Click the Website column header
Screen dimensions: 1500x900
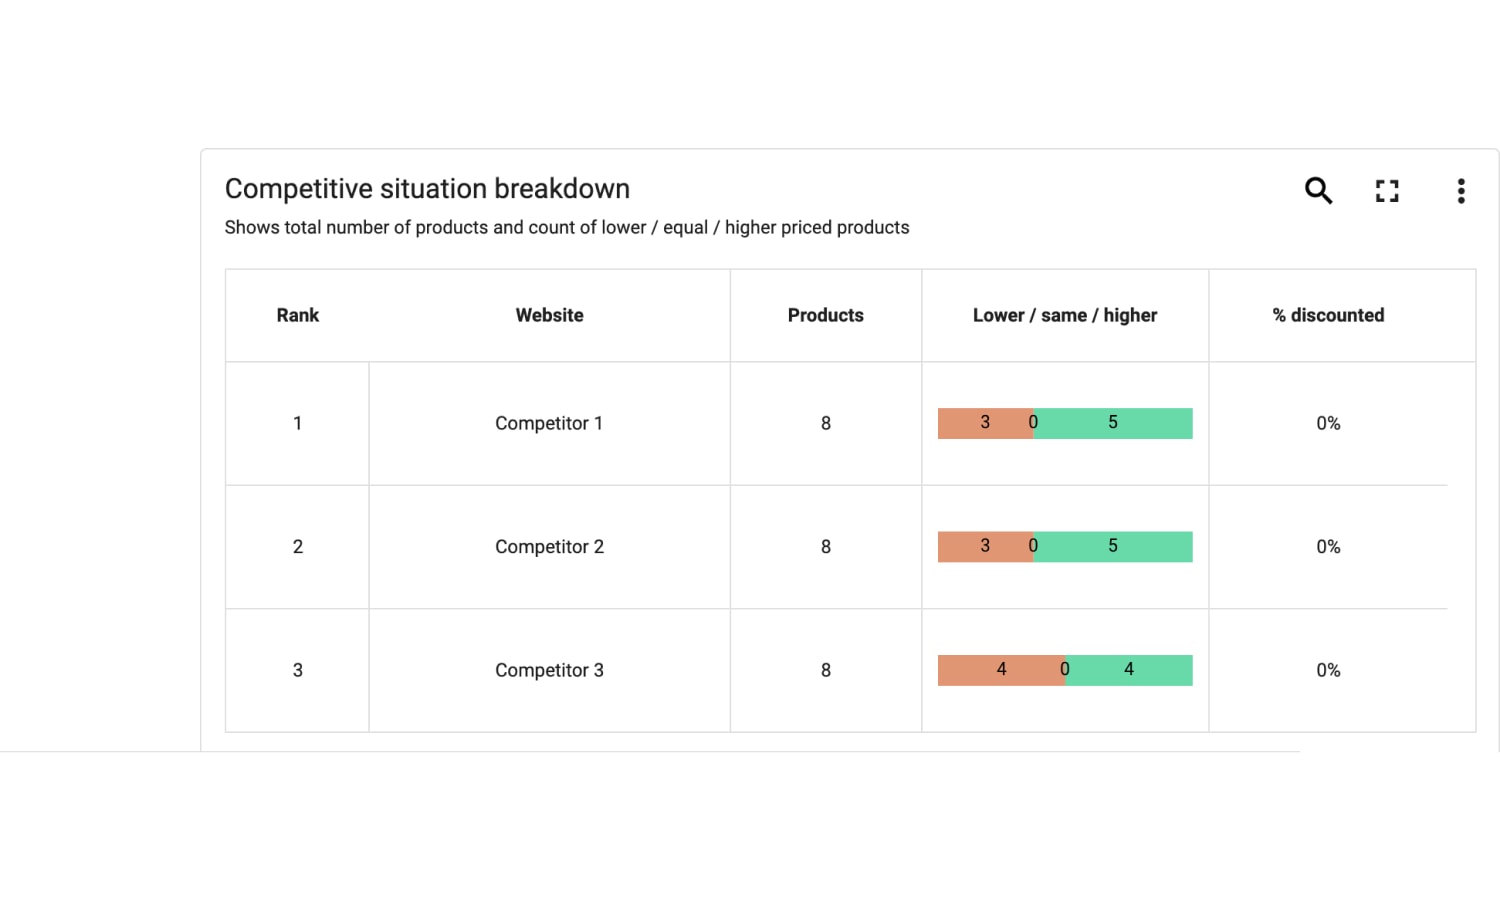[549, 315]
